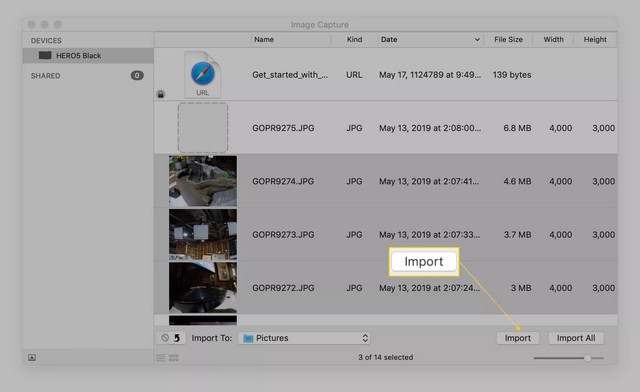This screenshot has width=640, height=392.
Task: Click the date May 13, 2019 at 2:08:00
Action: (430, 128)
